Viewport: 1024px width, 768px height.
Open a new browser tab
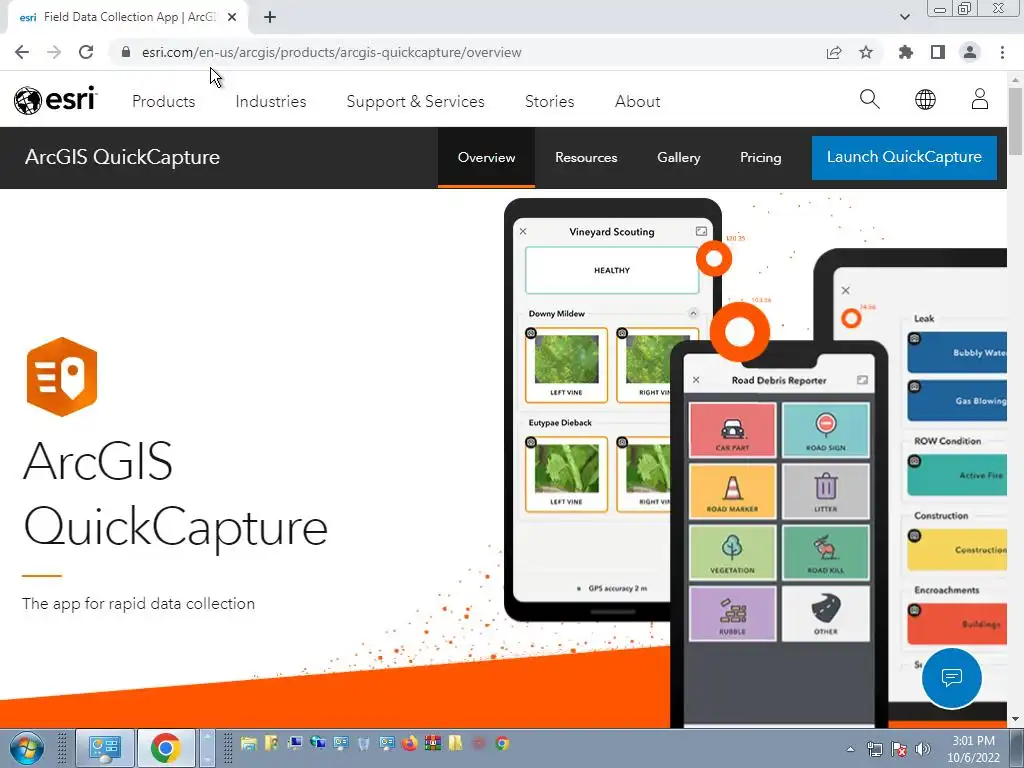coord(270,17)
